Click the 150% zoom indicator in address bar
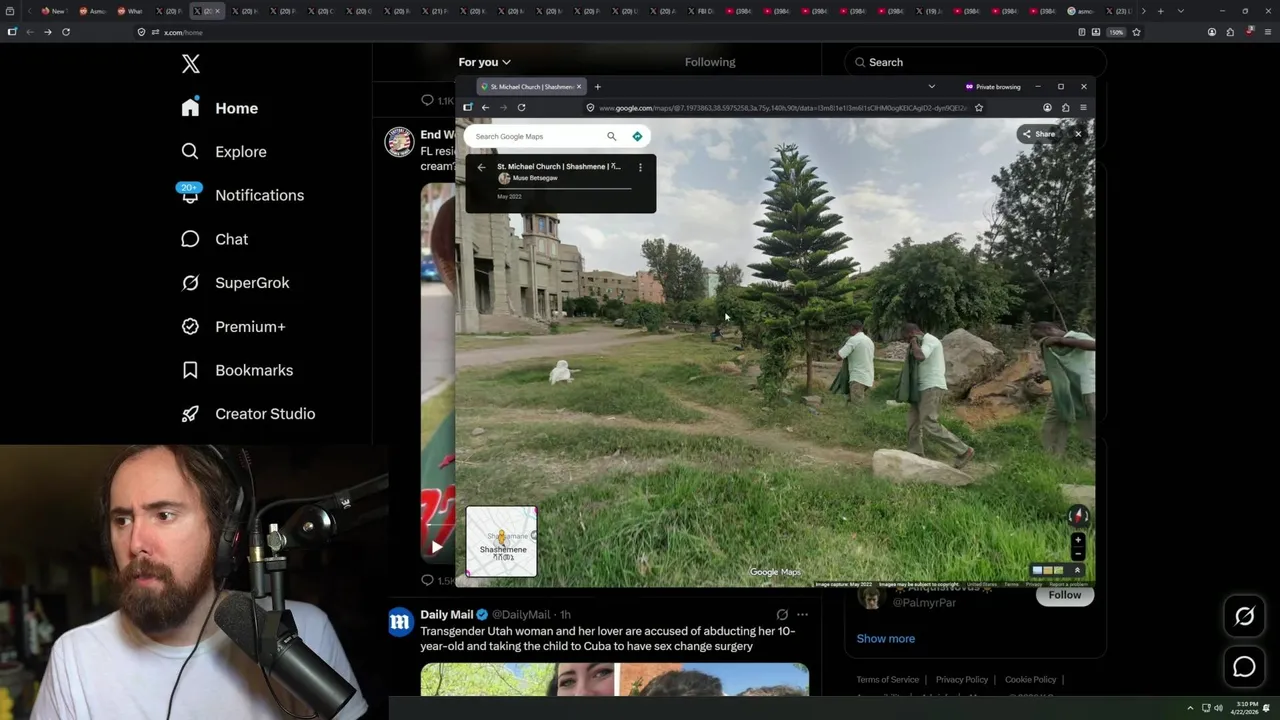 [1116, 32]
